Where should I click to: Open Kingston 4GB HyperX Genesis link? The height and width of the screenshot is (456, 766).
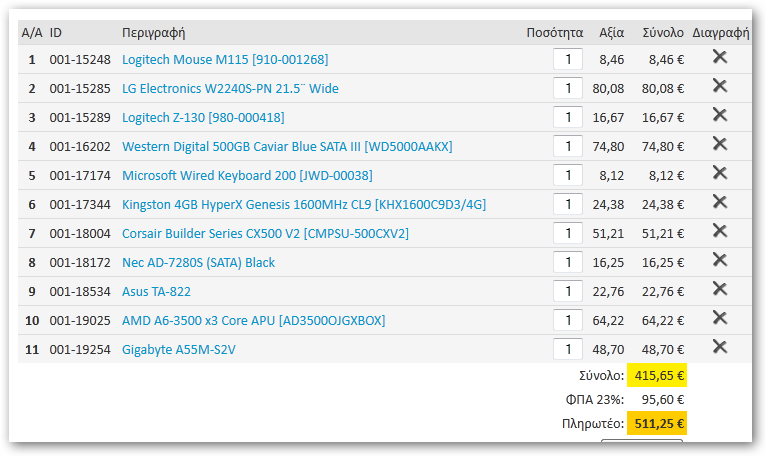point(304,204)
